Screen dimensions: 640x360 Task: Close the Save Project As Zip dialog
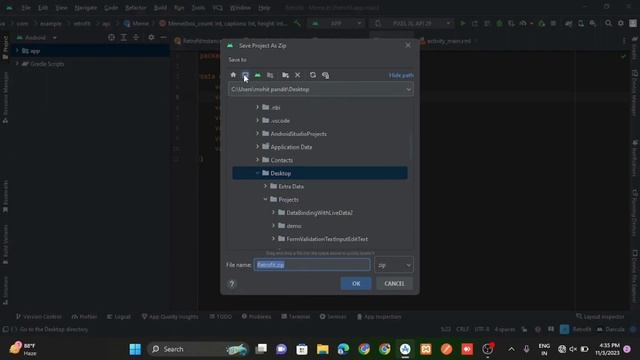[408, 45]
